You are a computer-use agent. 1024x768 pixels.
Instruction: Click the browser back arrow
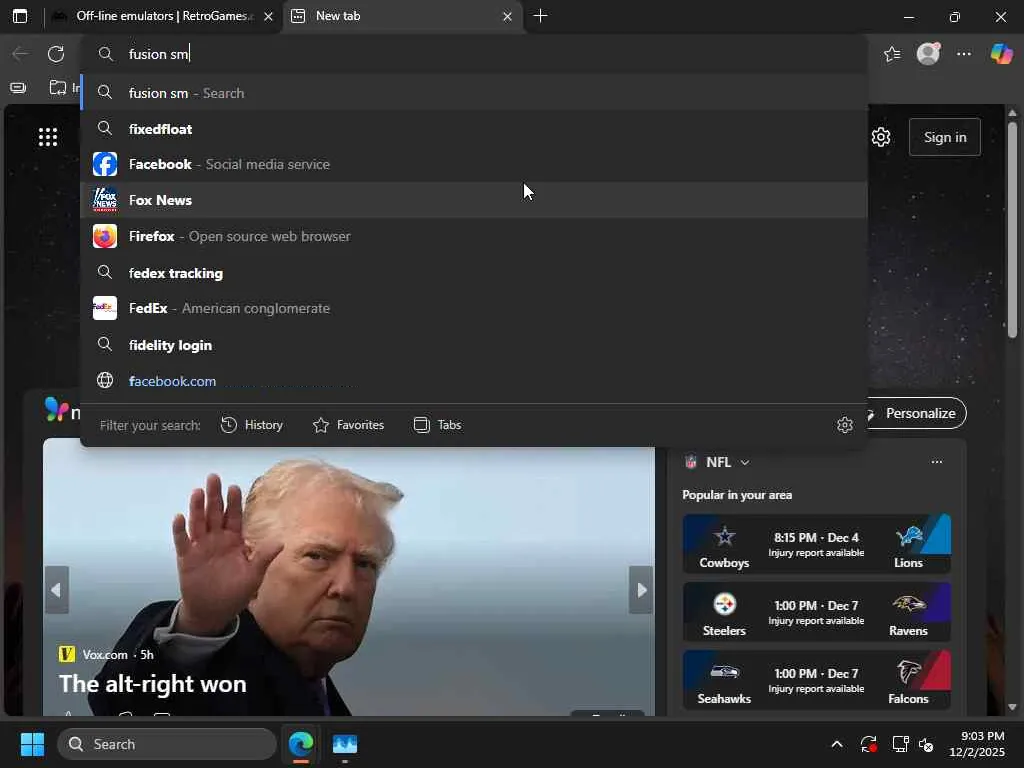(20, 54)
